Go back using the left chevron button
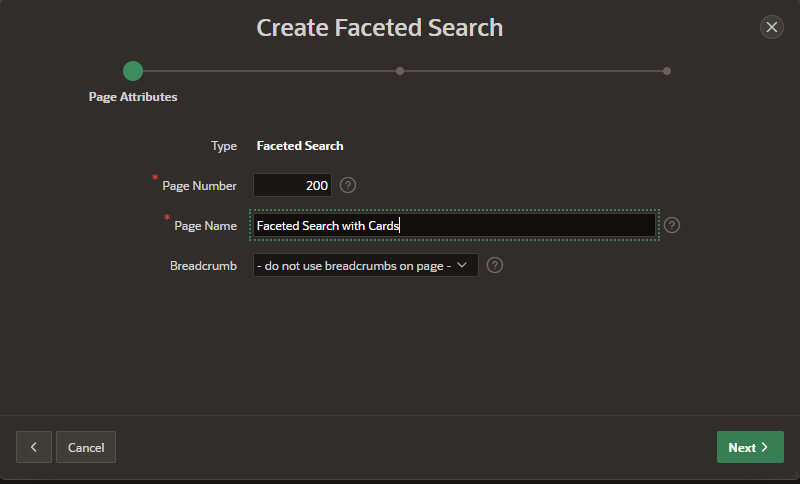Image resolution: width=800 pixels, height=484 pixels. coord(34,447)
